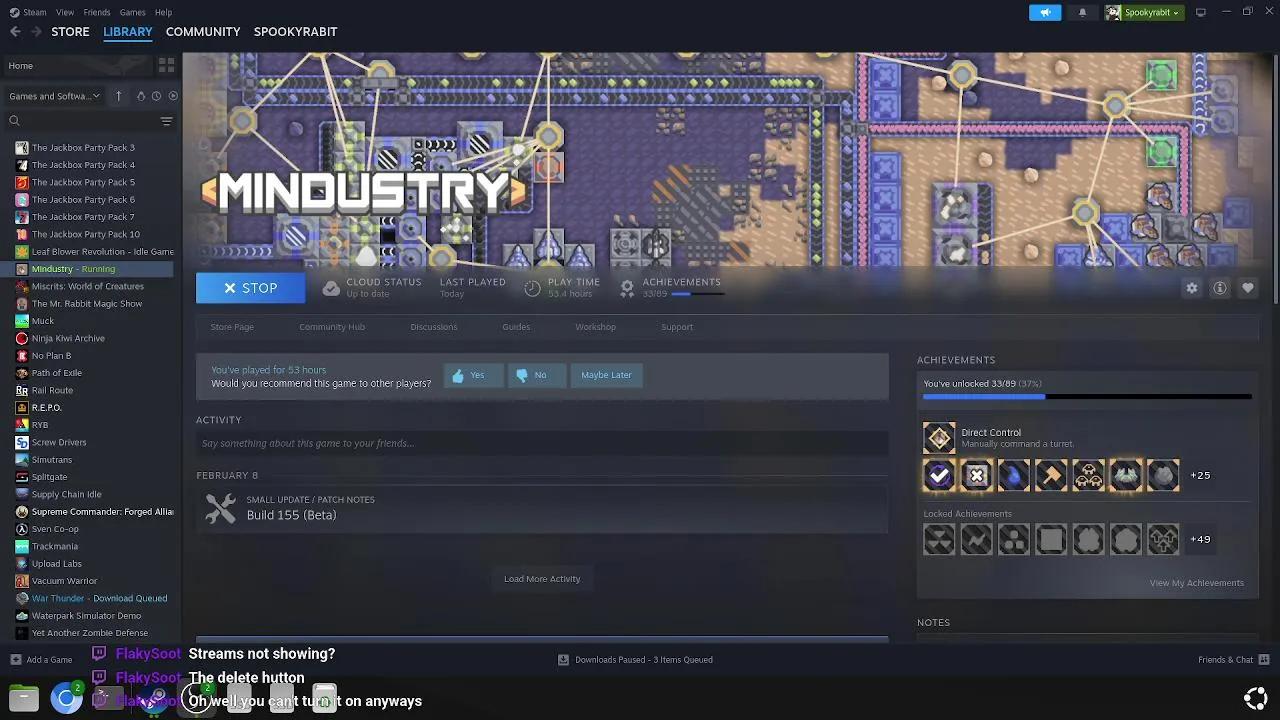Select the crossed-box unlocked achievement icon
The width and height of the screenshot is (1280, 720).
[976, 476]
